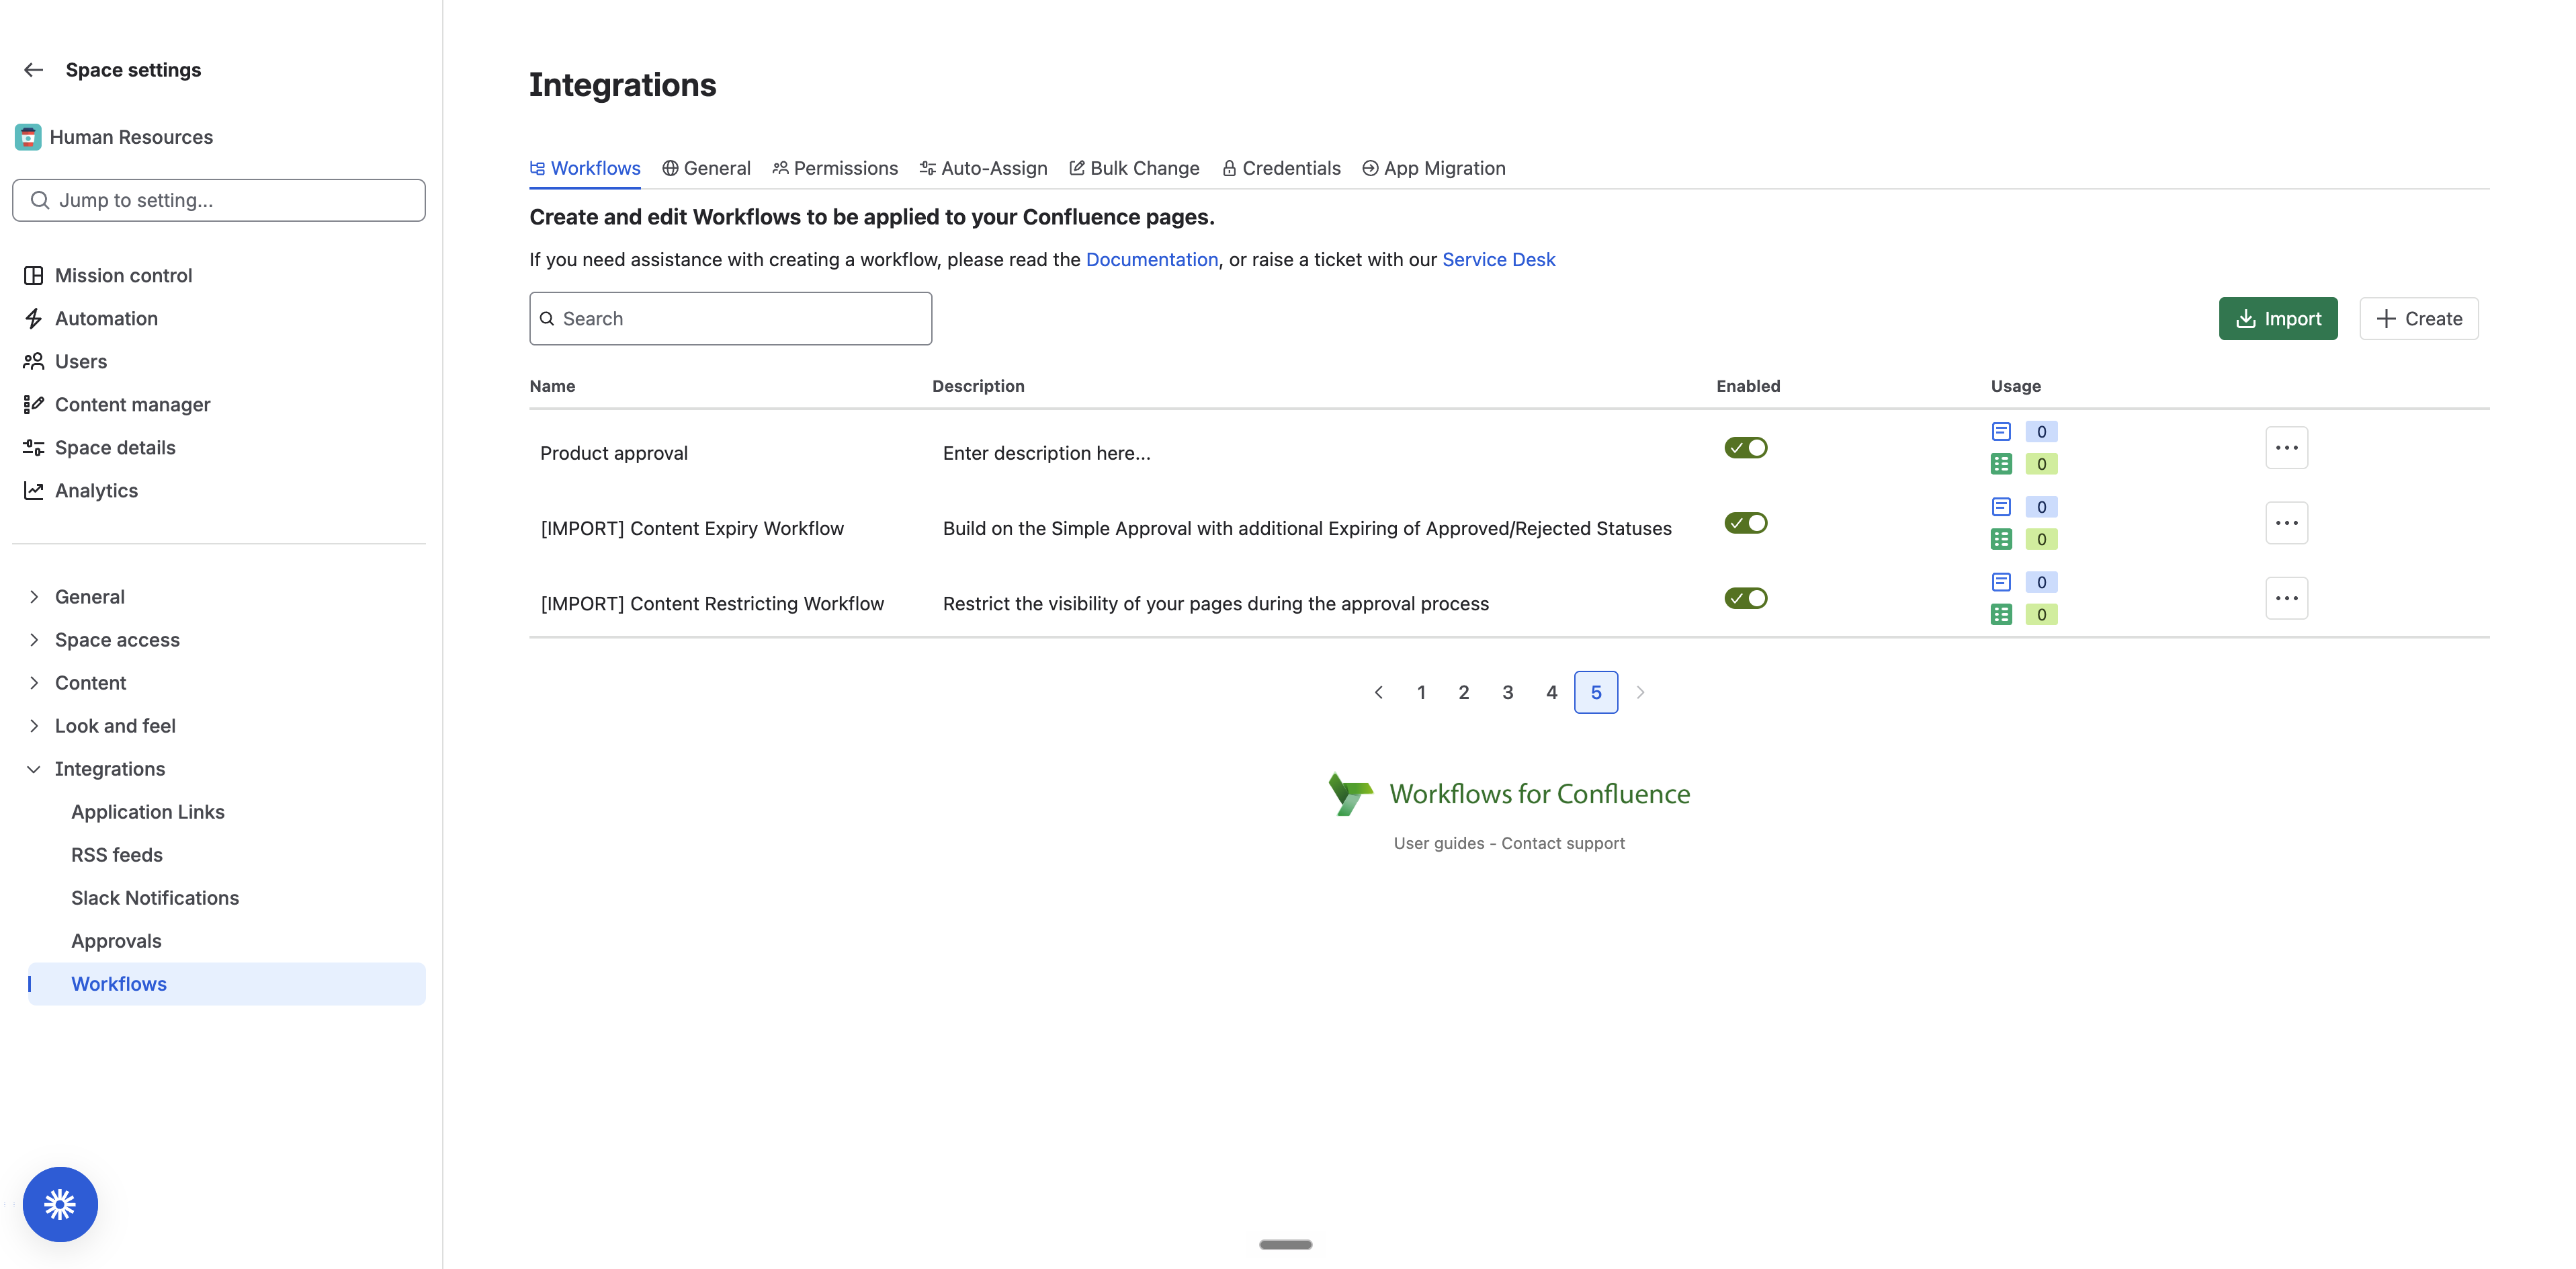Open the Auto-Assign tab

[x=983, y=168]
